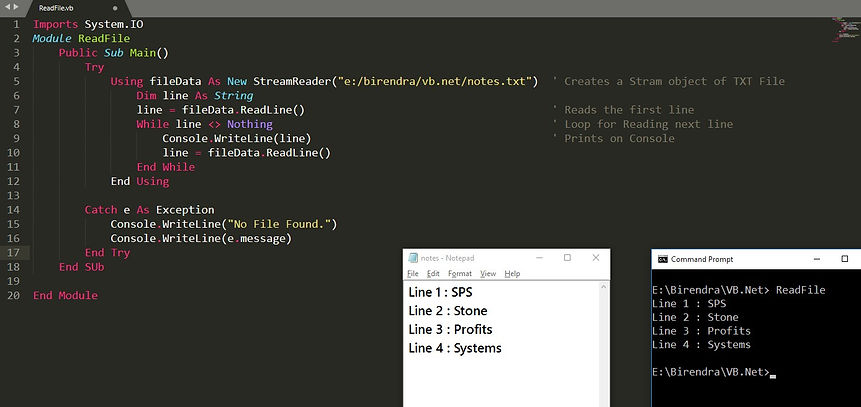Screen dimensions: 861x407
Task: Click "End Using" on line 12
Action: 139,181
